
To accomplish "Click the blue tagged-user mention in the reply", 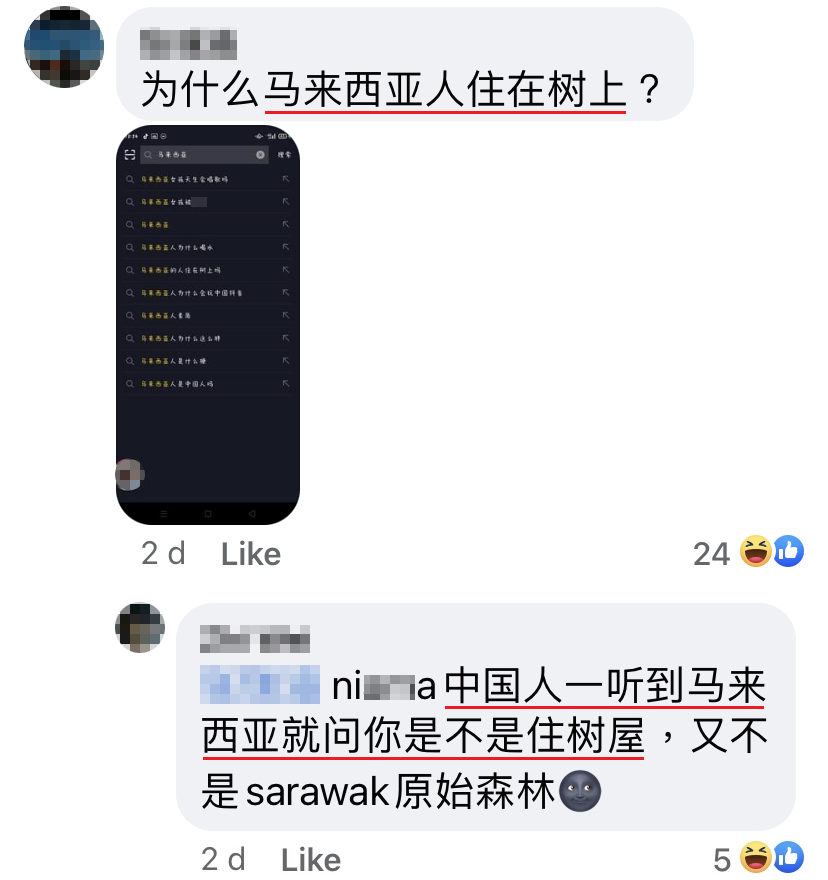I will (260, 685).
